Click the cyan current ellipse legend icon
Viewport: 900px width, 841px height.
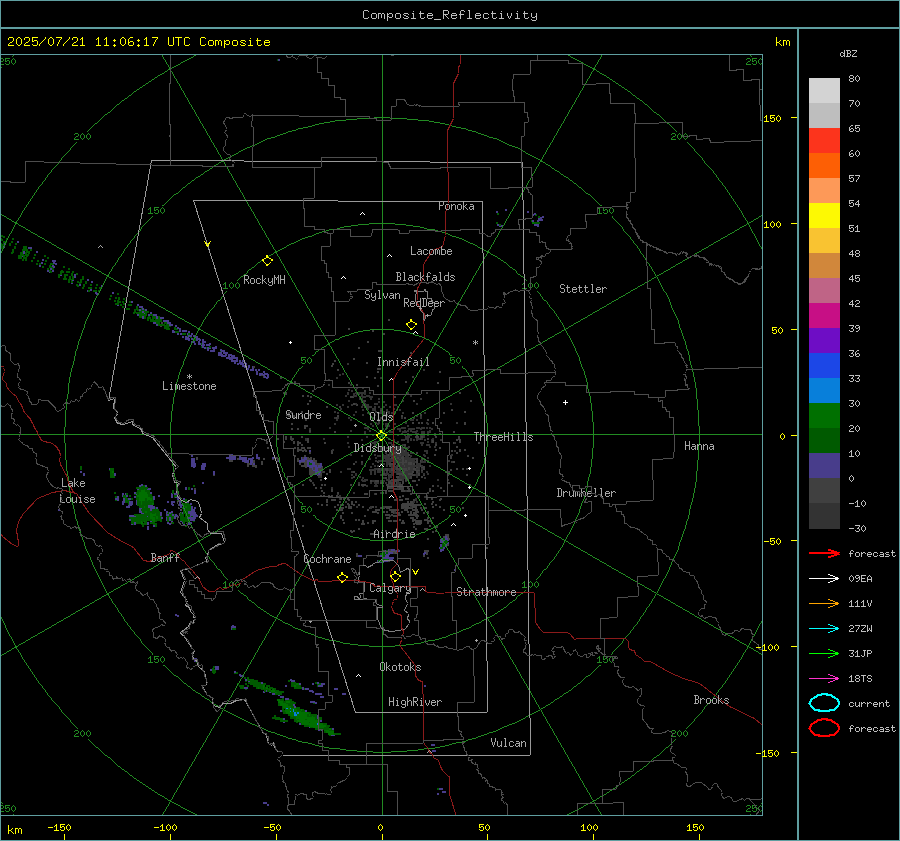point(824,703)
